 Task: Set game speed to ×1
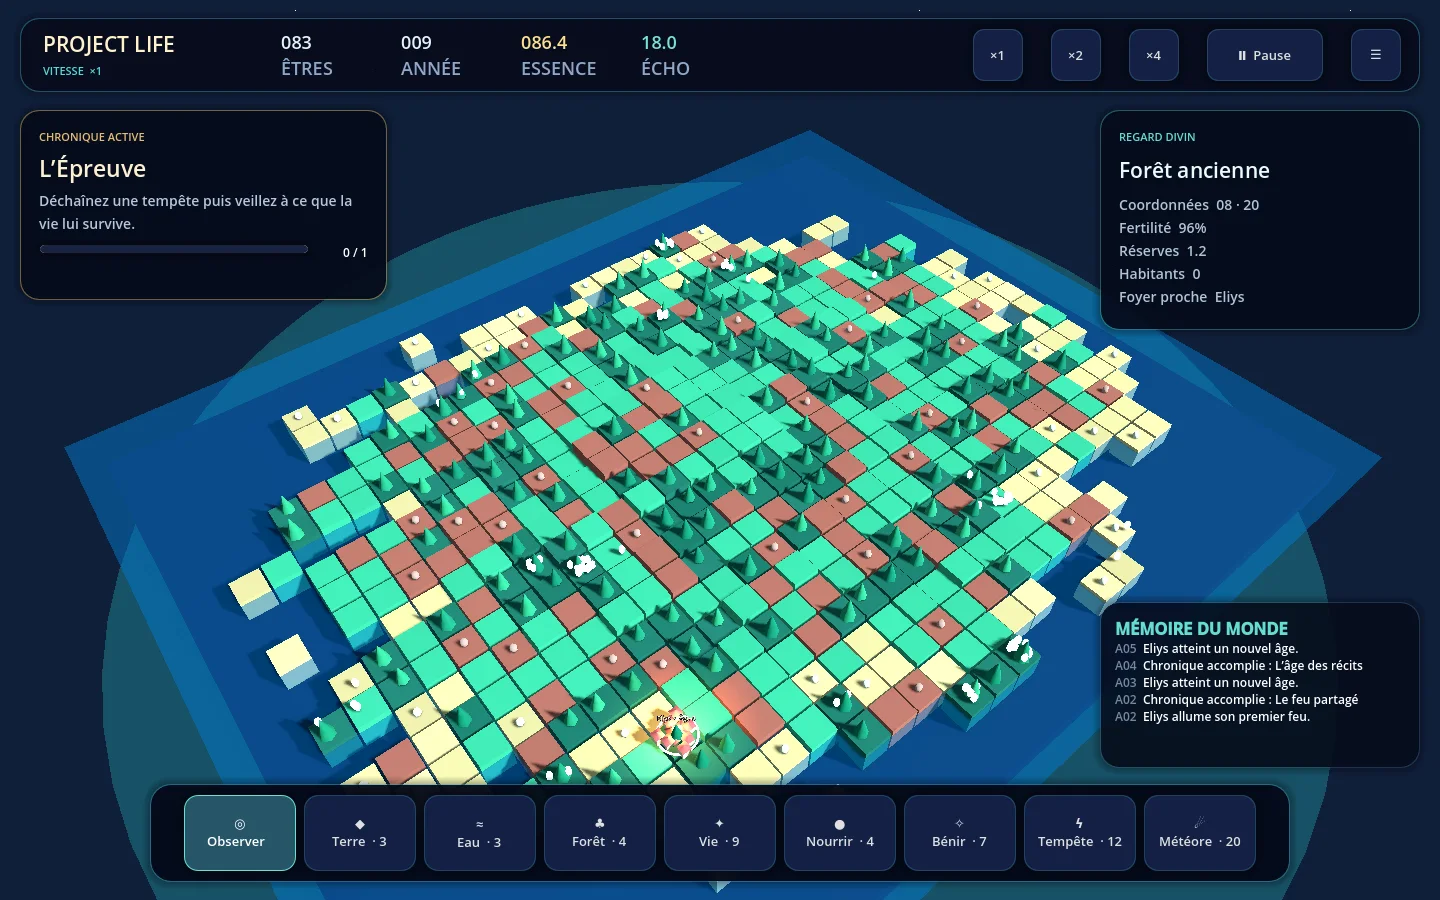(998, 55)
